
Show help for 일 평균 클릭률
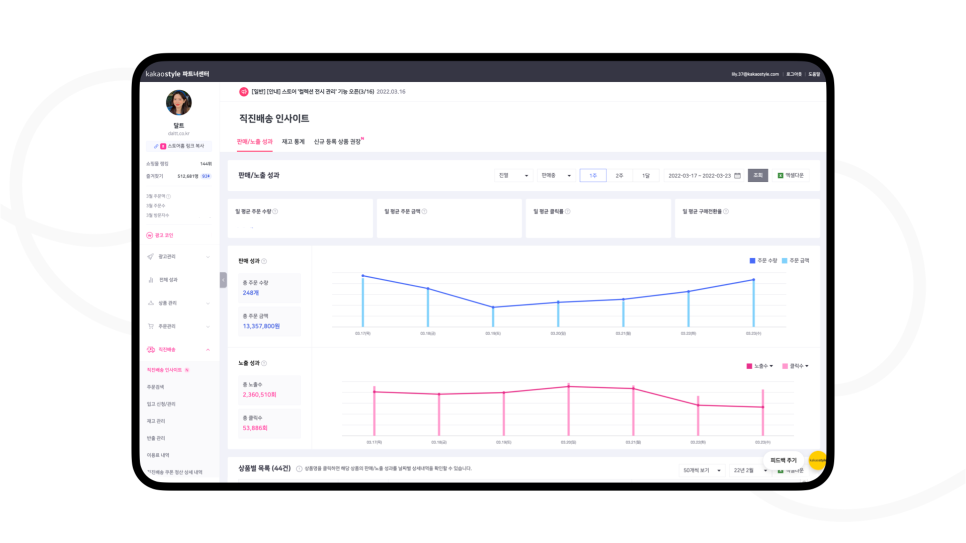(567, 211)
